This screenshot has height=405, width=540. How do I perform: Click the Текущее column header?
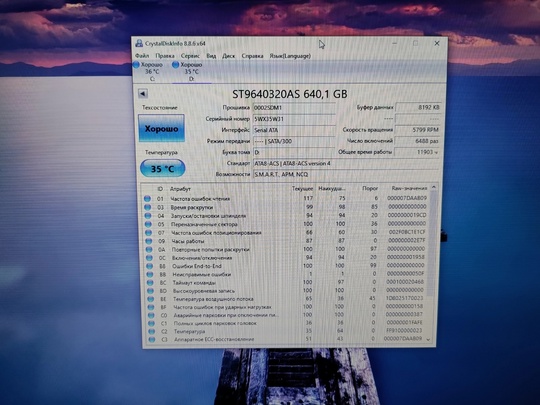pos(302,188)
